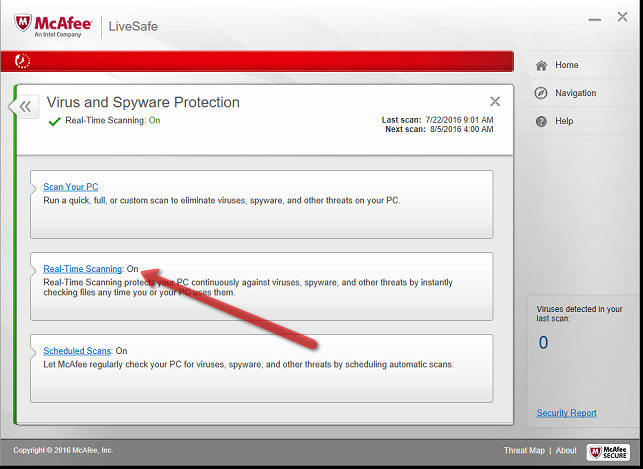Screen dimensions: 643x469
Task: Click the green Real-Time Scanning checkmark
Action: coord(54,121)
